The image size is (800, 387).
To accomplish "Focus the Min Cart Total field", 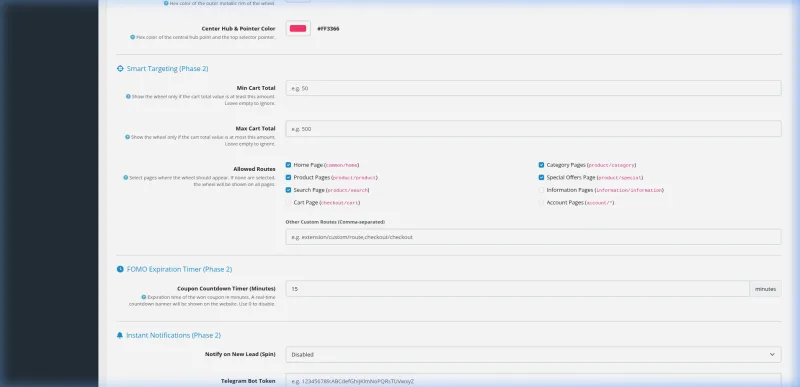I will 533,88.
